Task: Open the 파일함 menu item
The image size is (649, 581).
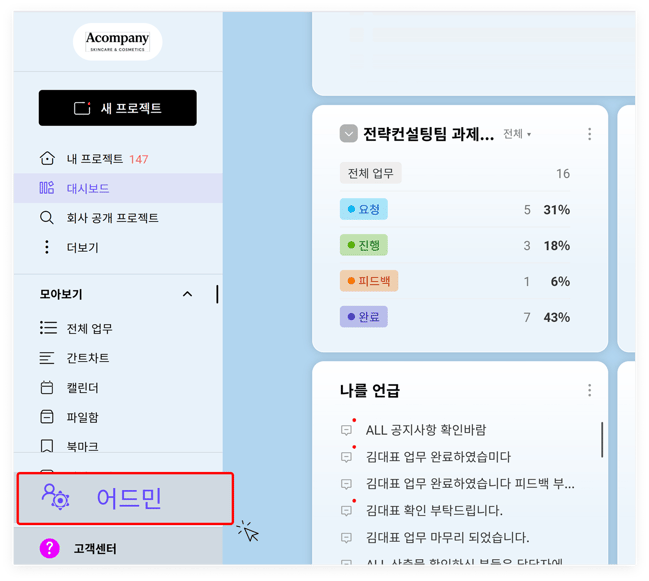Action: pyautogui.click(x=82, y=417)
